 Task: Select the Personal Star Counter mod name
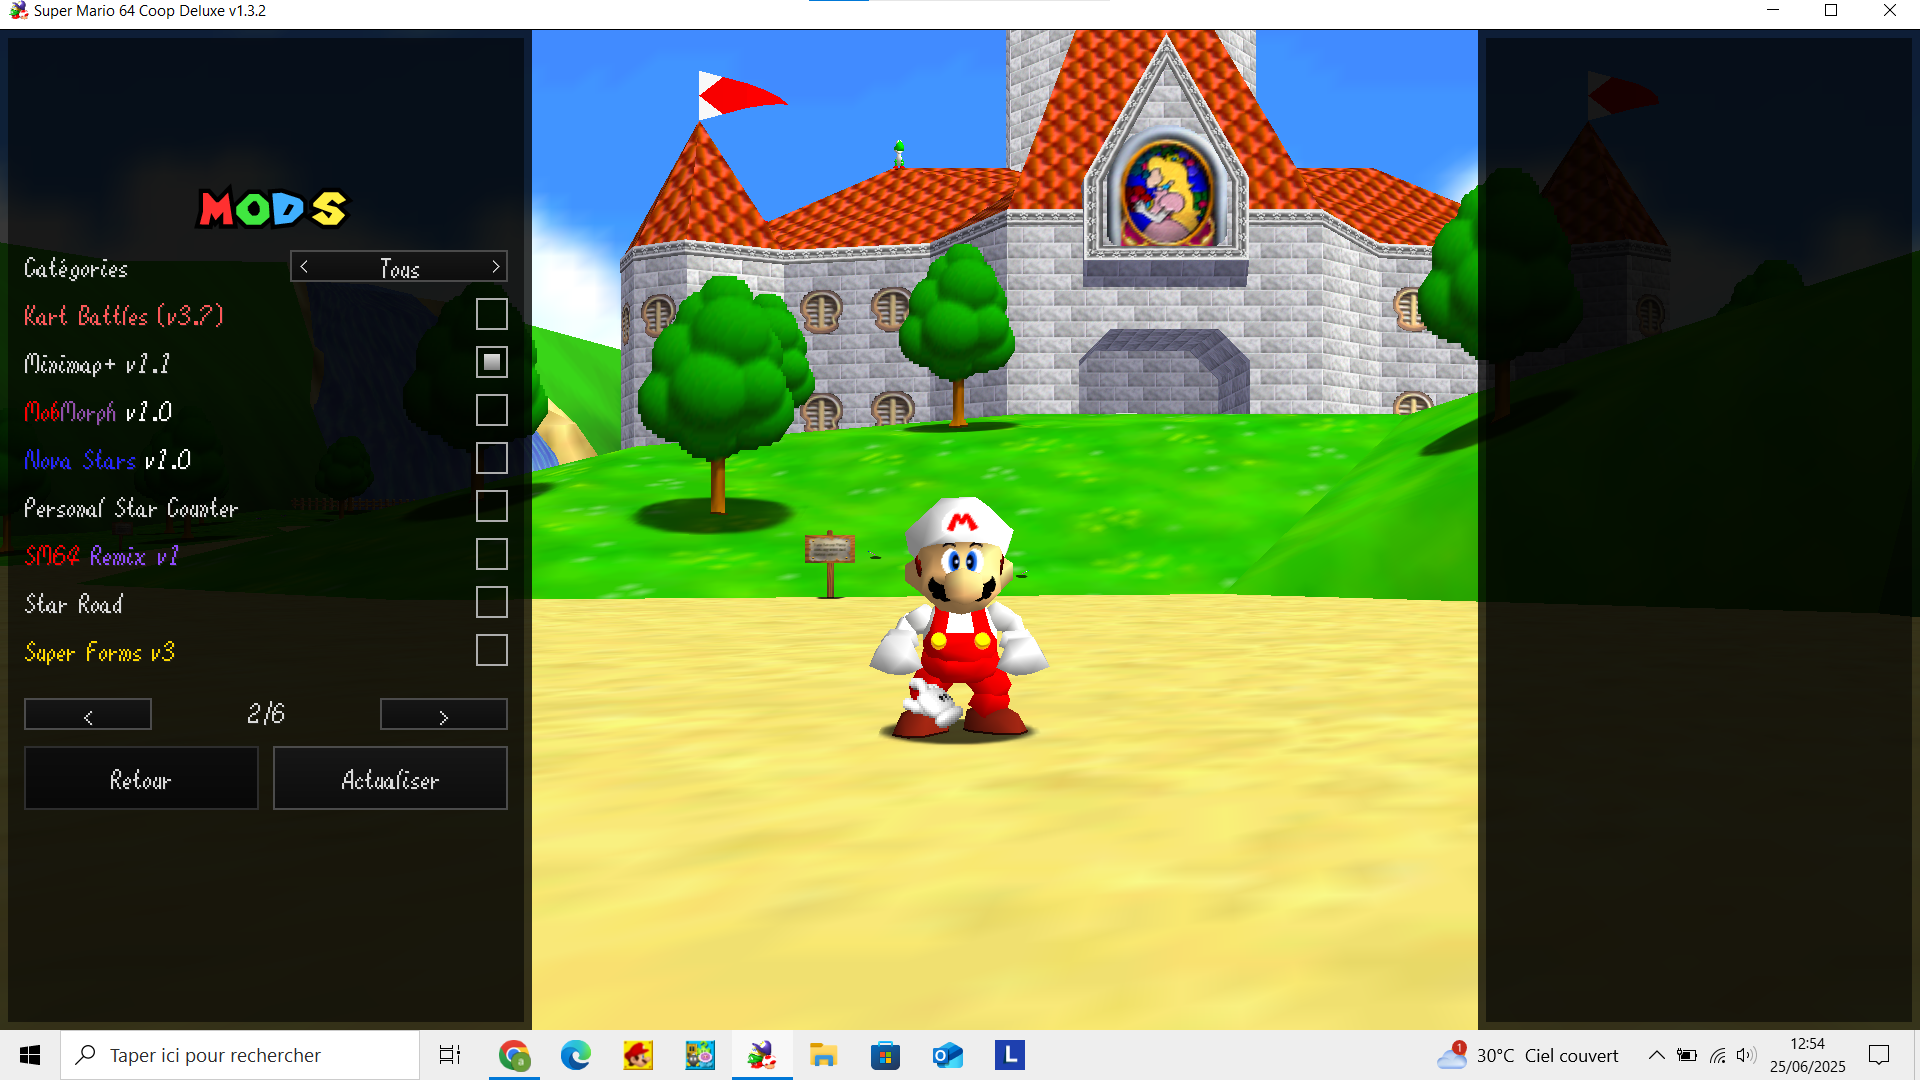pyautogui.click(x=131, y=508)
